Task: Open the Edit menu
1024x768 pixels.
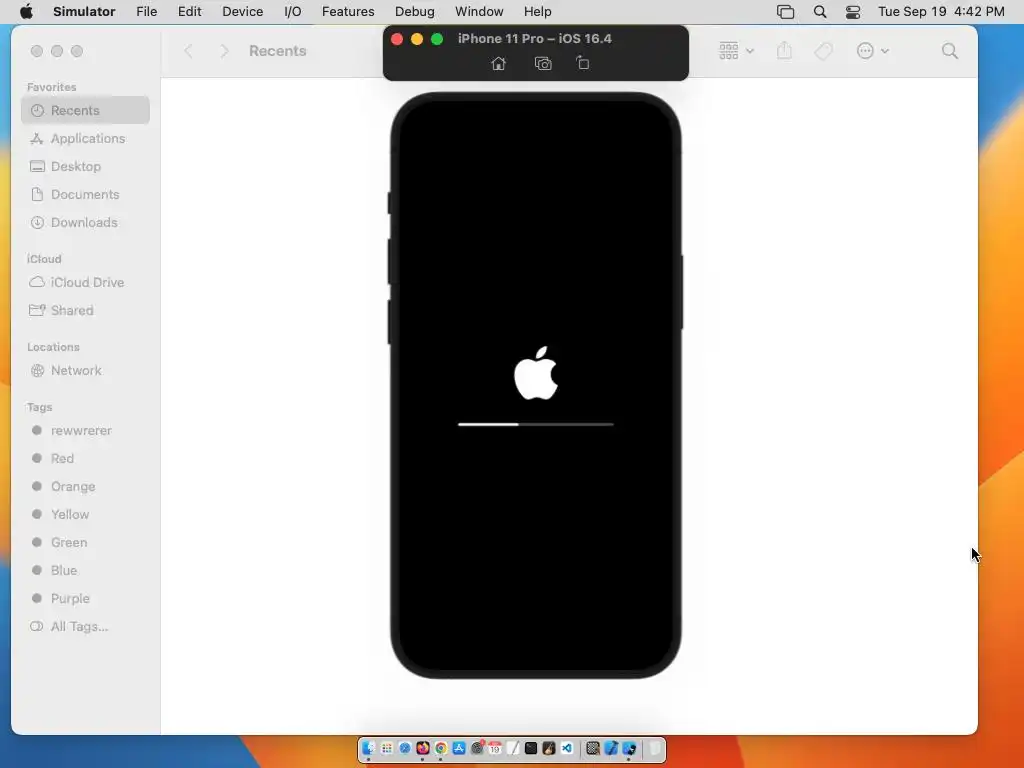Action: click(189, 12)
